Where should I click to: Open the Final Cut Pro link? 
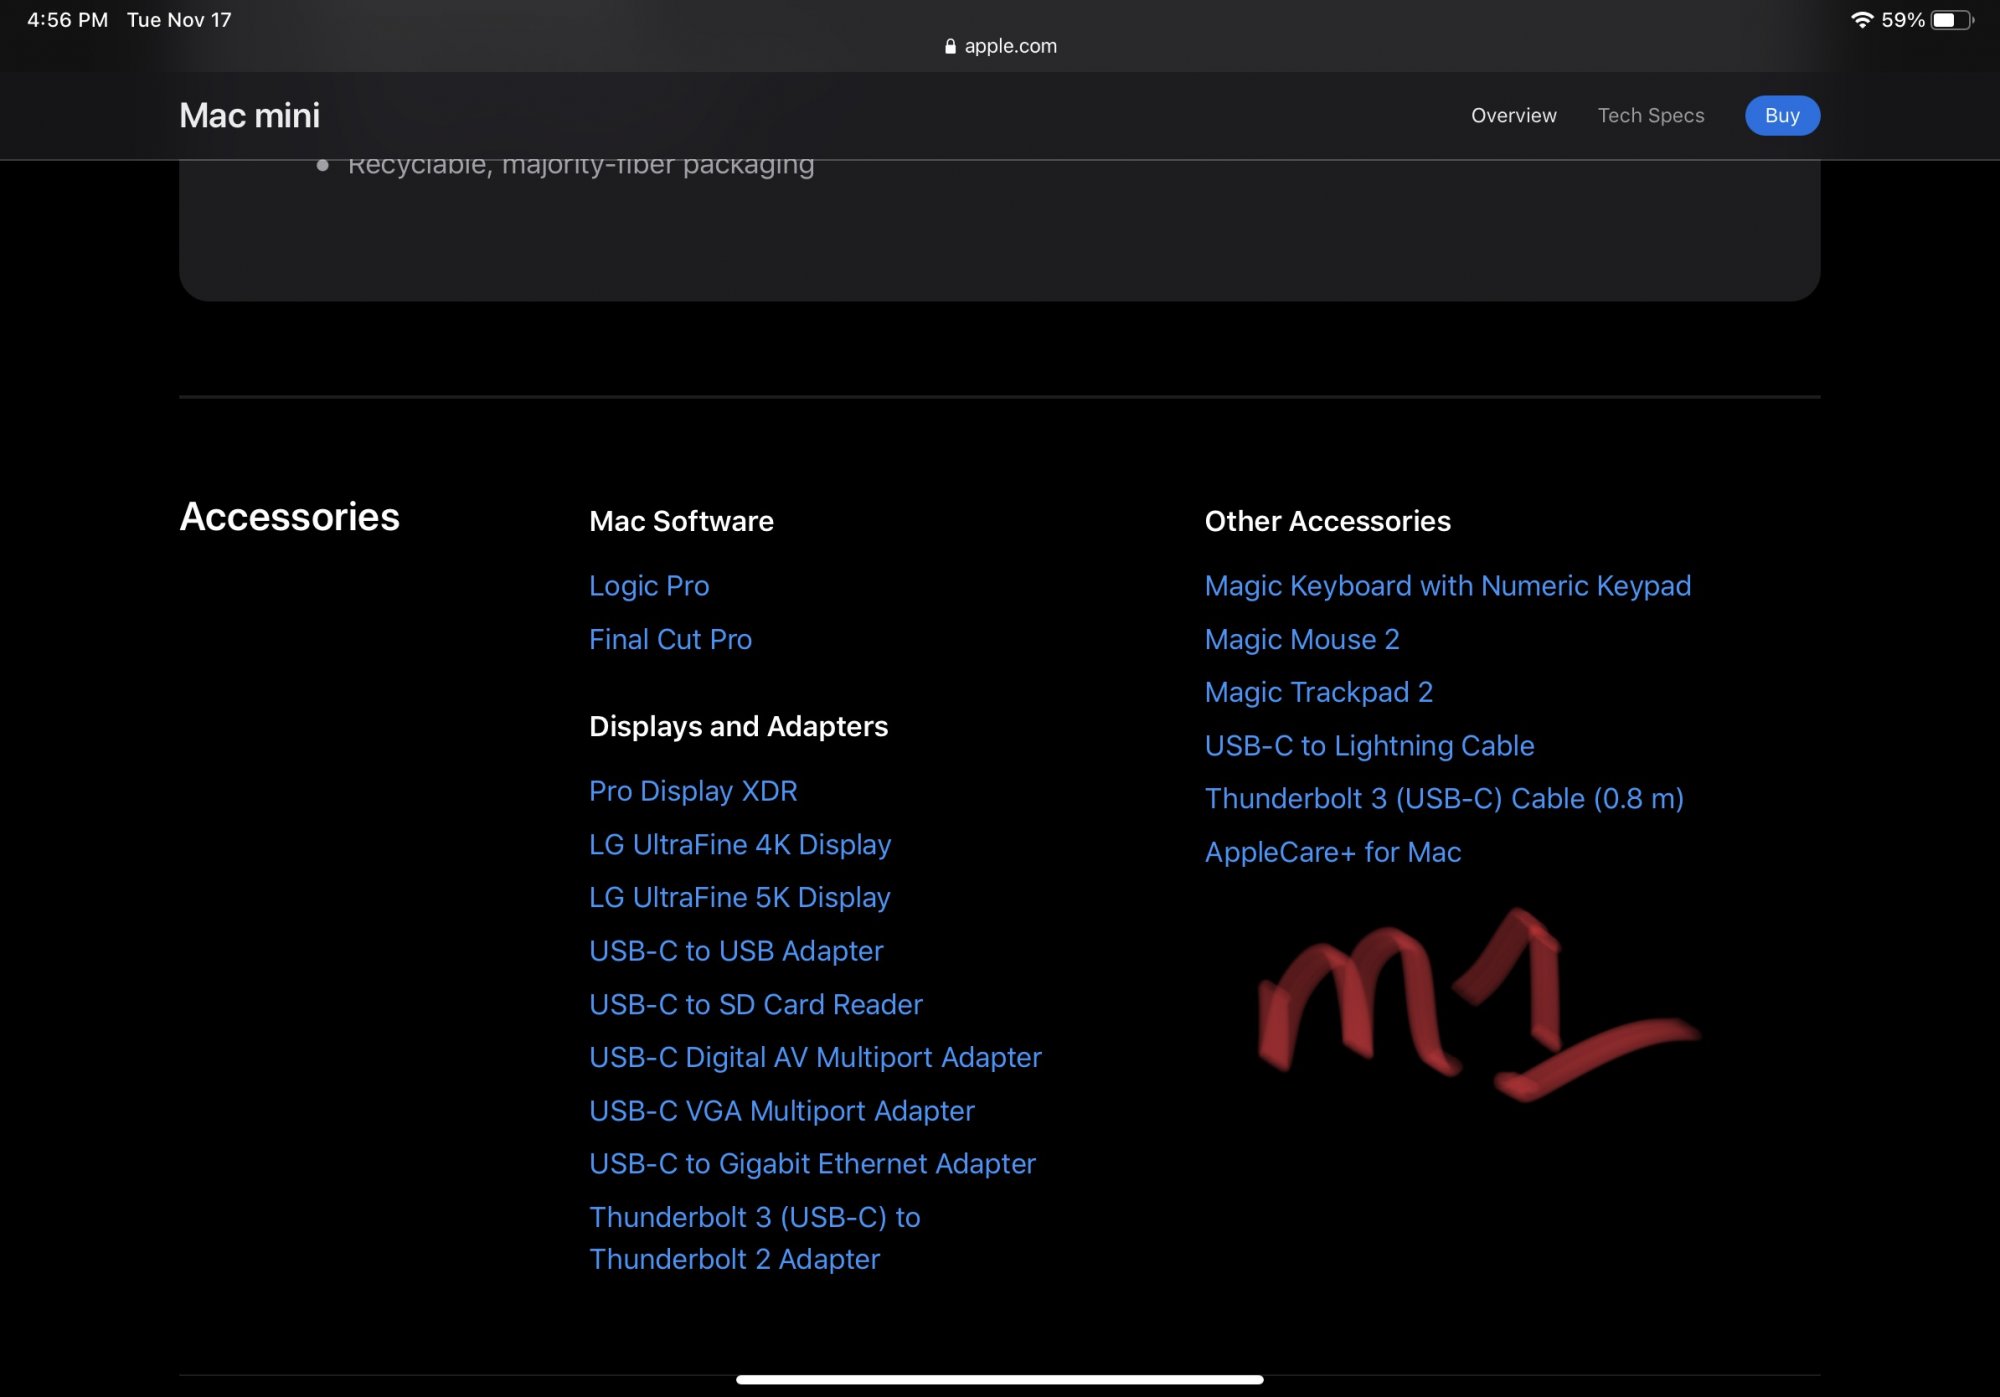[x=670, y=639]
